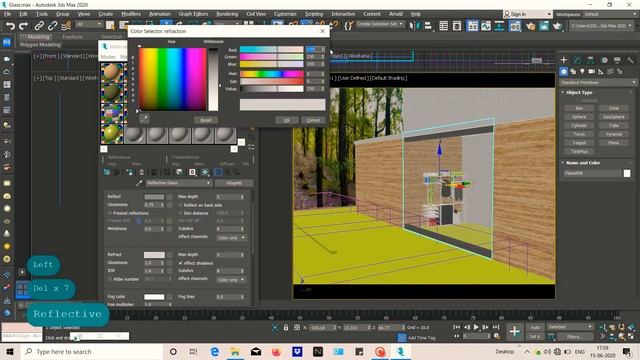This screenshot has width=640, height=360.
Task: Toggle Affect shadows checkbox
Action: tap(180, 263)
